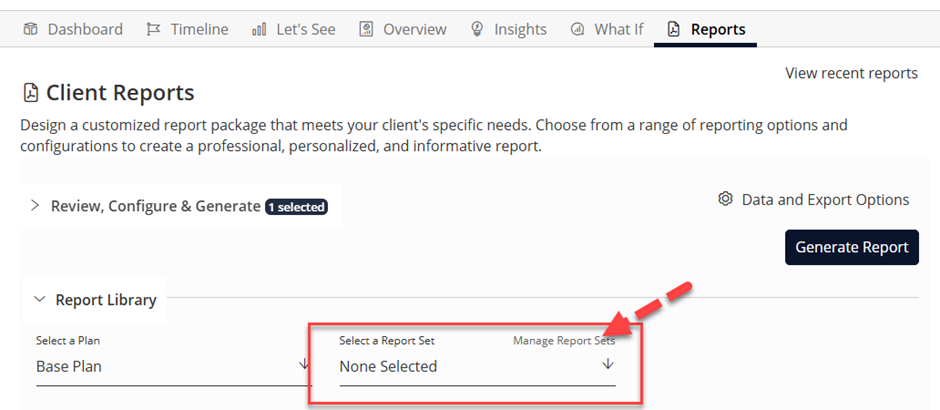940x410 pixels.
Task: Click the Select a Report Set down arrow
Action: tap(608, 364)
